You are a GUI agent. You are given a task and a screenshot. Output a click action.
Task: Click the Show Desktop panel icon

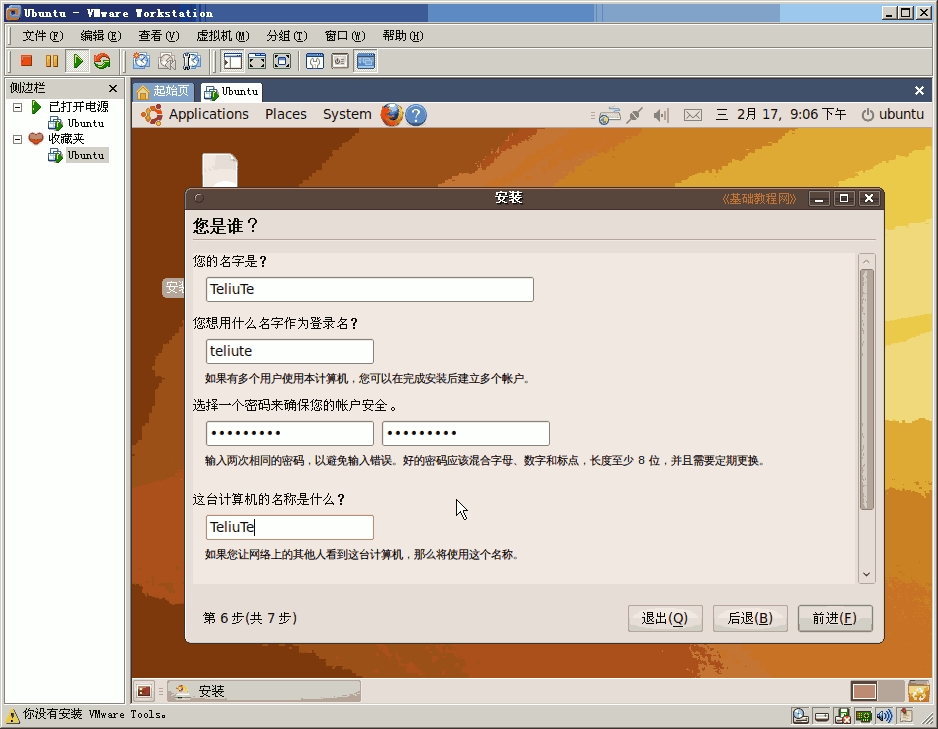coord(144,691)
